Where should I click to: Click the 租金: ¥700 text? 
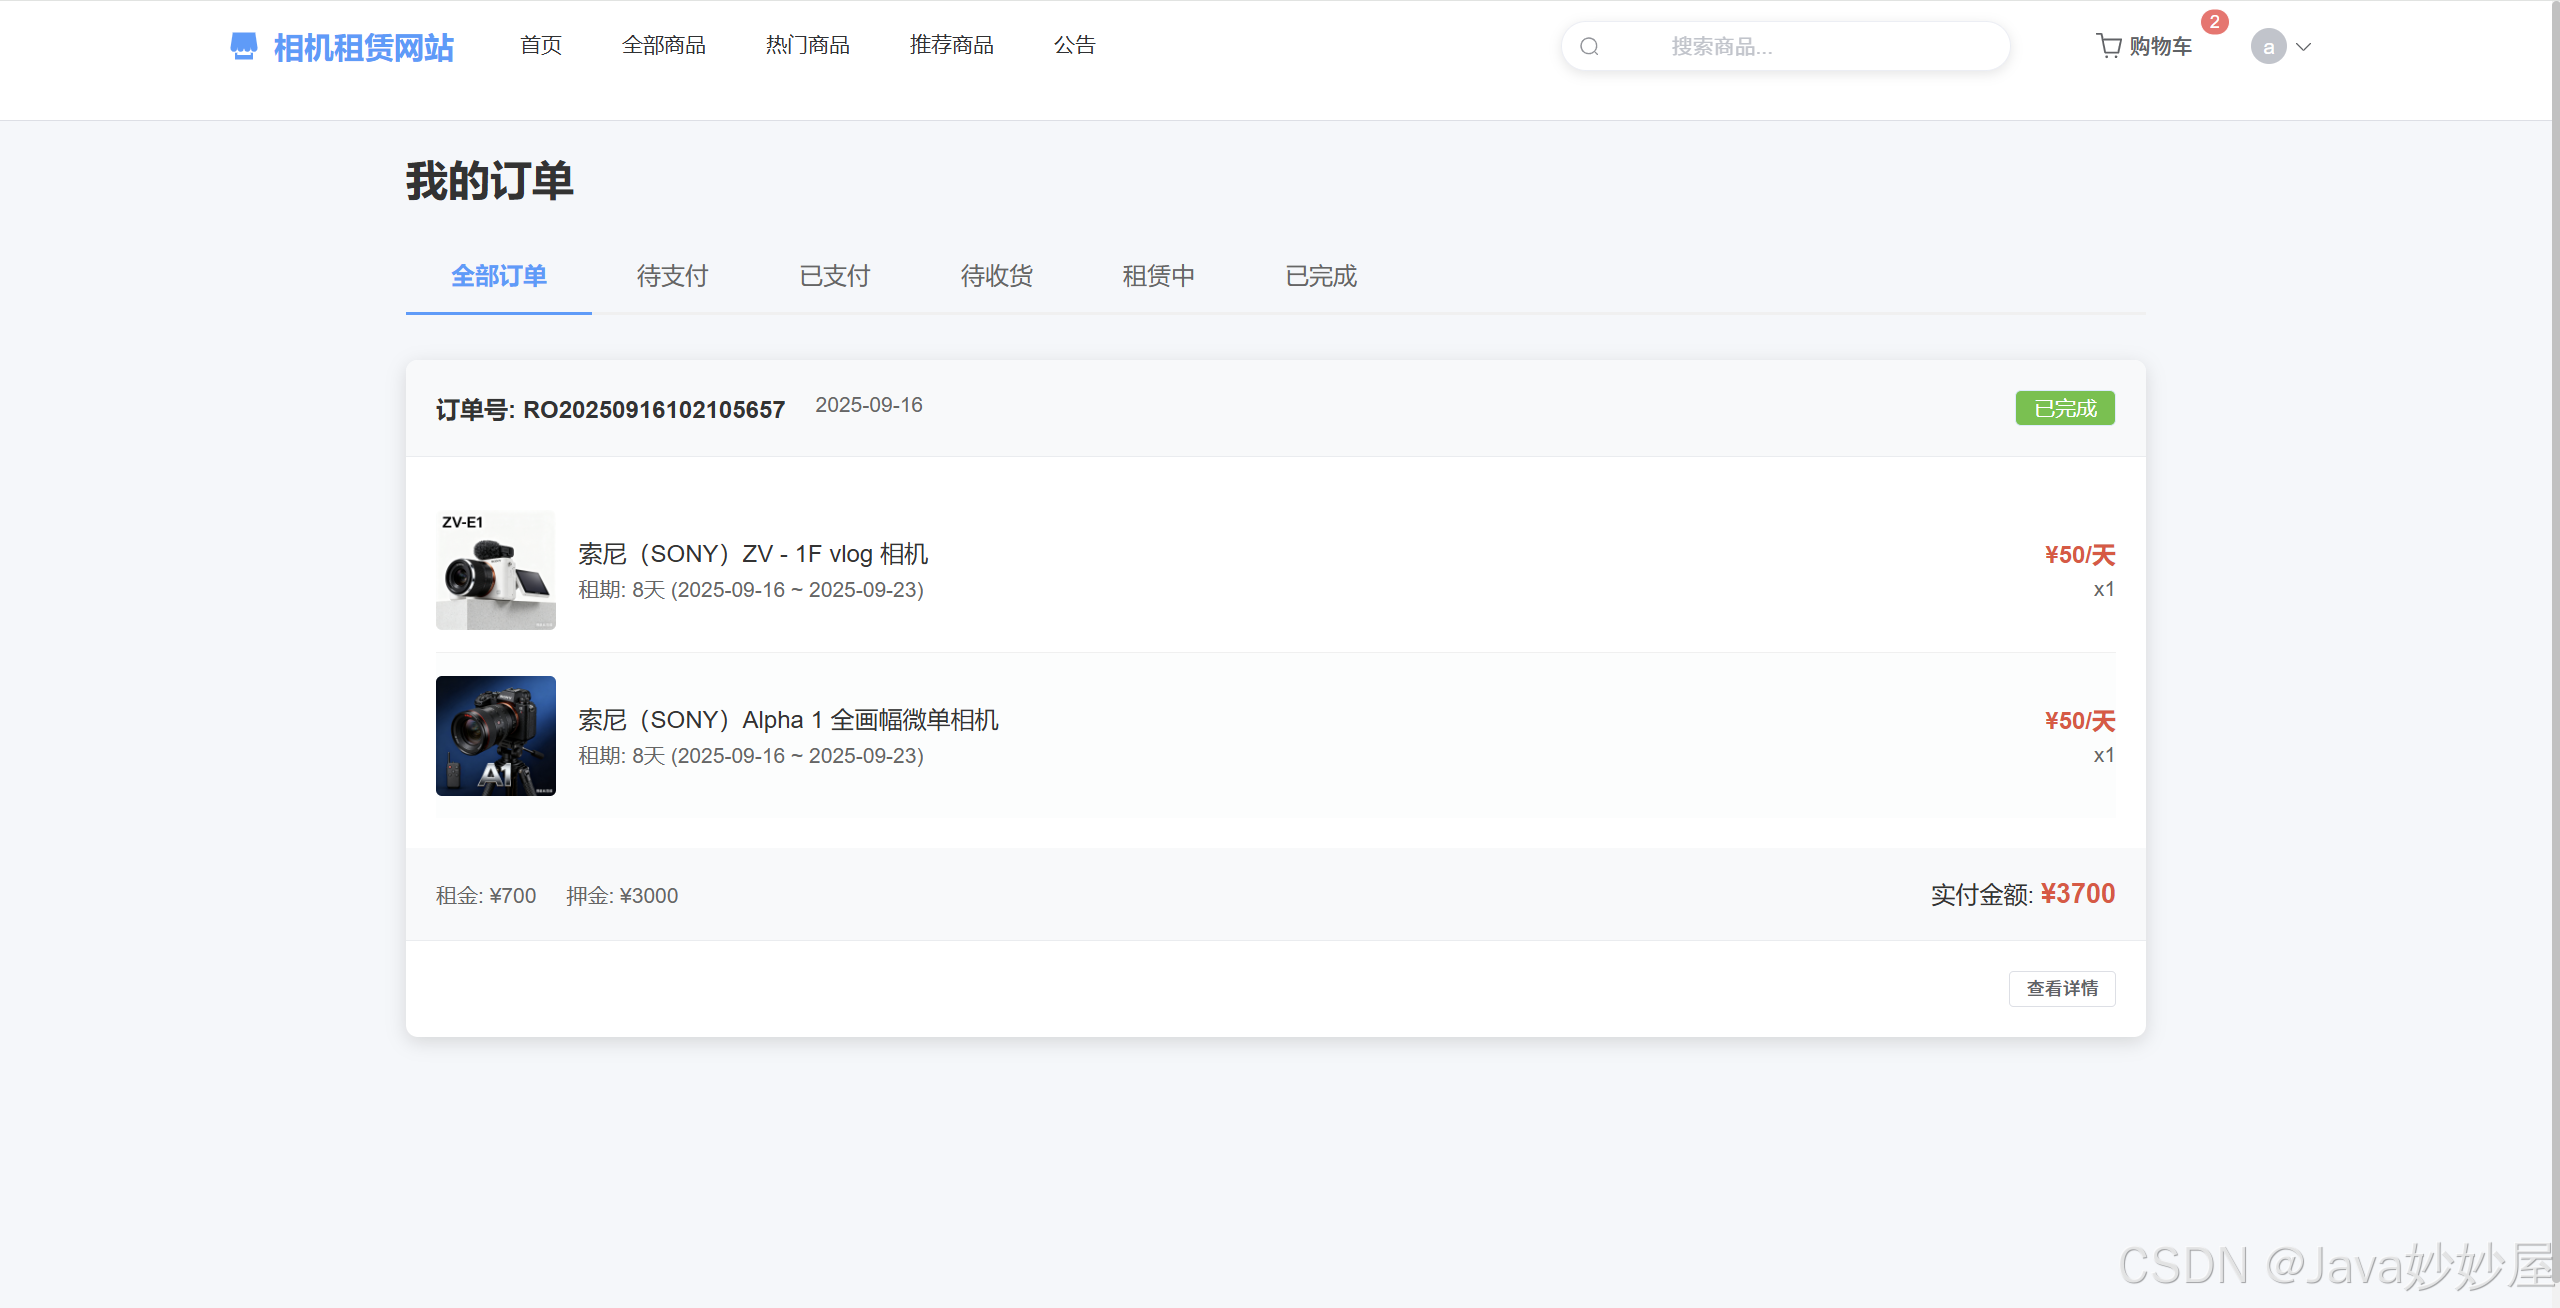click(x=486, y=896)
